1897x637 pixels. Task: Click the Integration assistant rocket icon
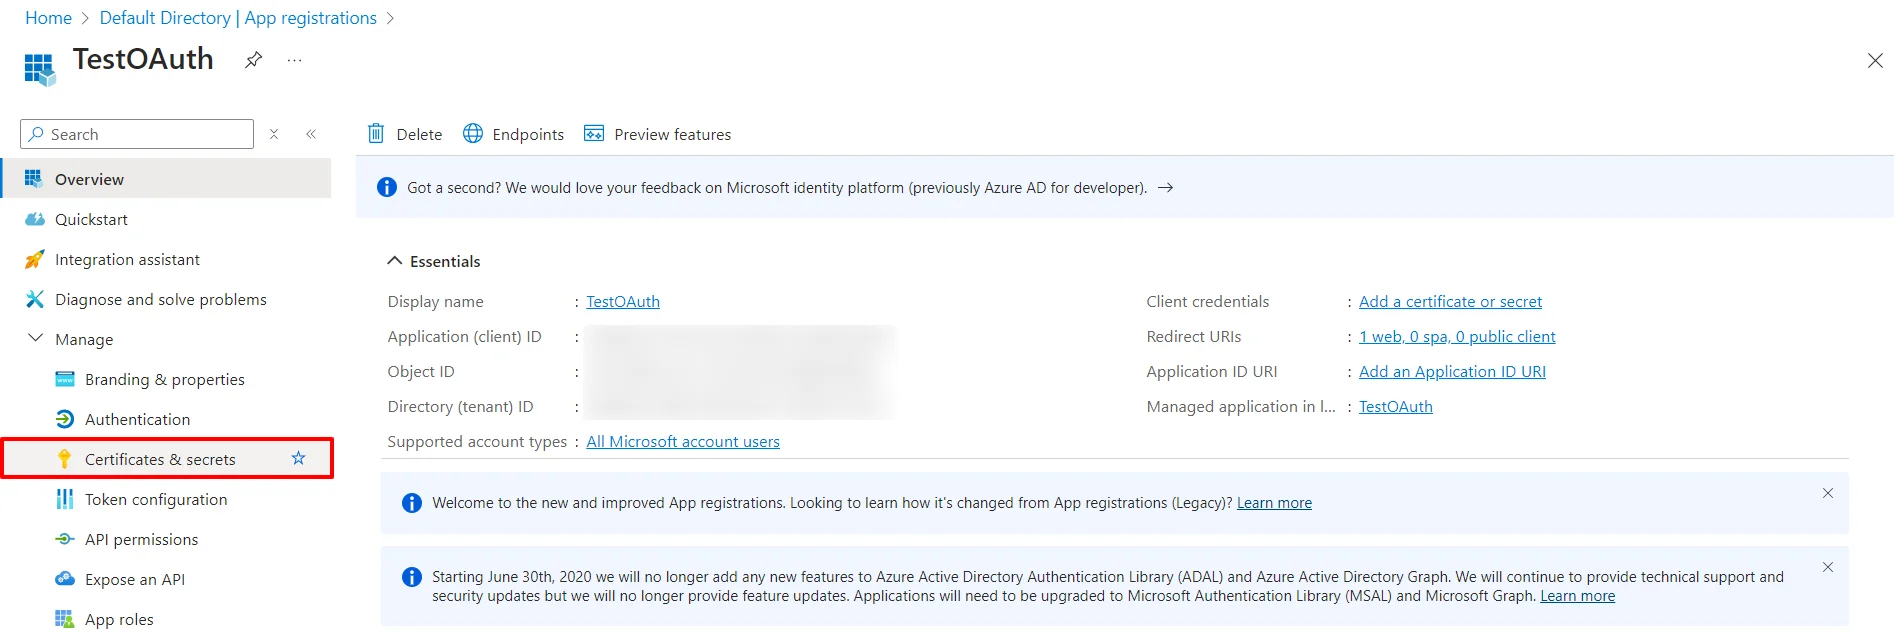34,259
